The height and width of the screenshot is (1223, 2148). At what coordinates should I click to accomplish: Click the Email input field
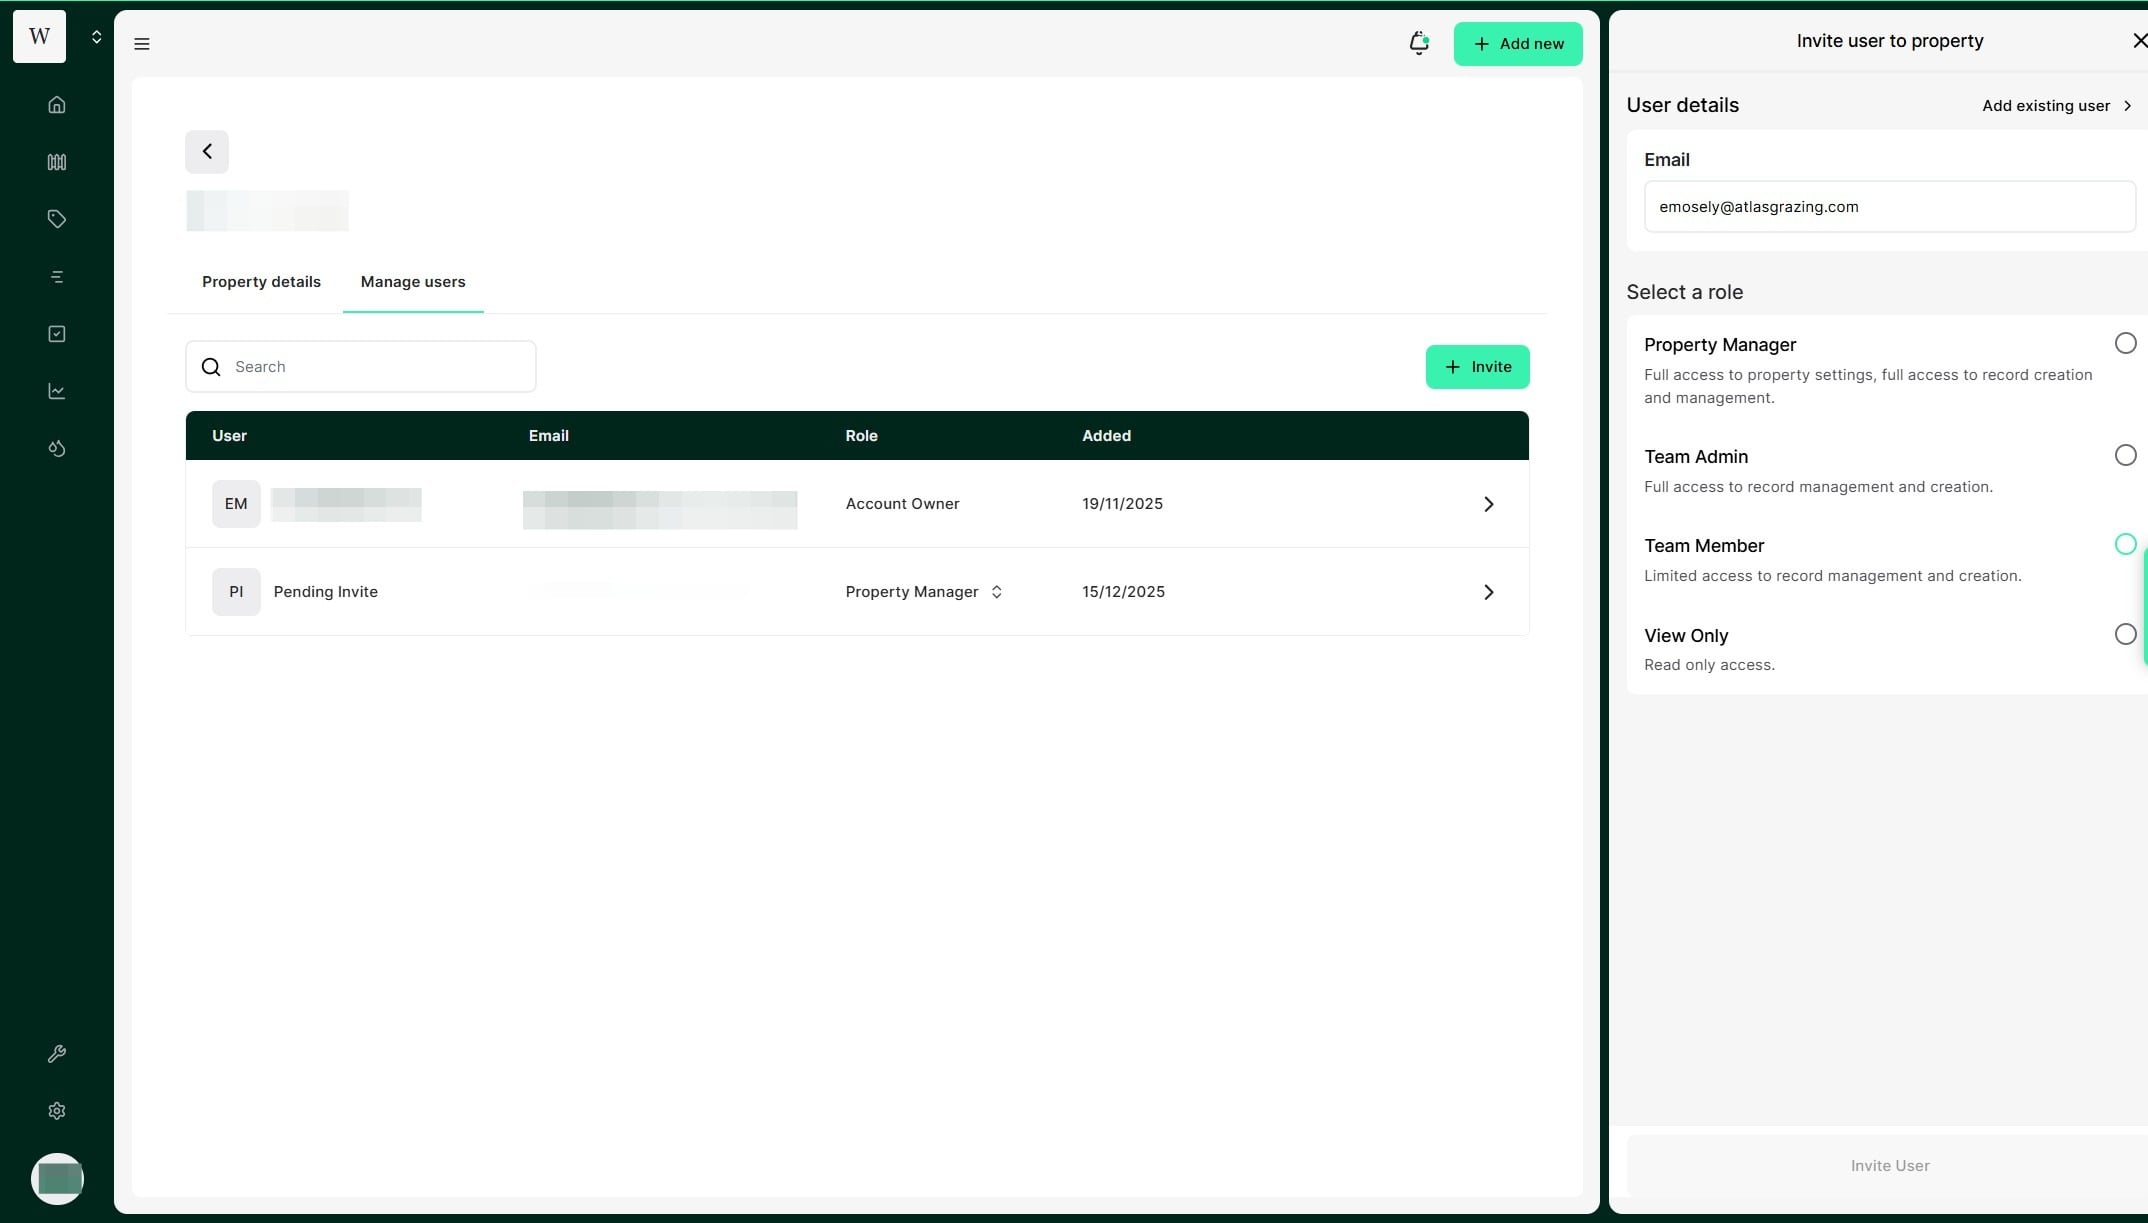point(1888,207)
